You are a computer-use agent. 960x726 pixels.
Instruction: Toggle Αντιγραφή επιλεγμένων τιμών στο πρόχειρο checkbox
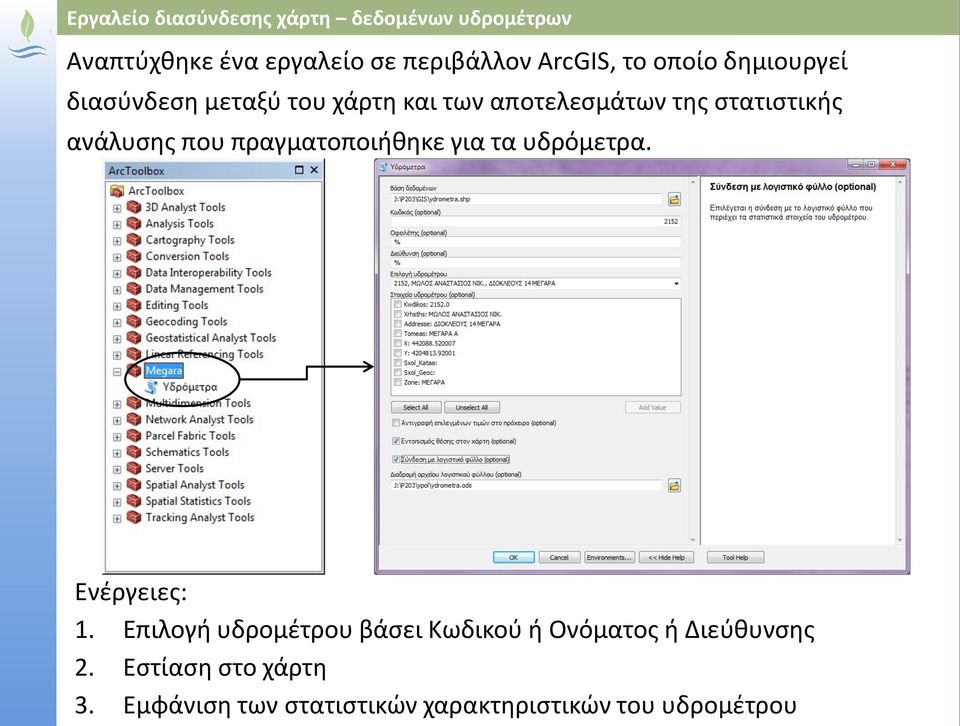[x=396, y=423]
